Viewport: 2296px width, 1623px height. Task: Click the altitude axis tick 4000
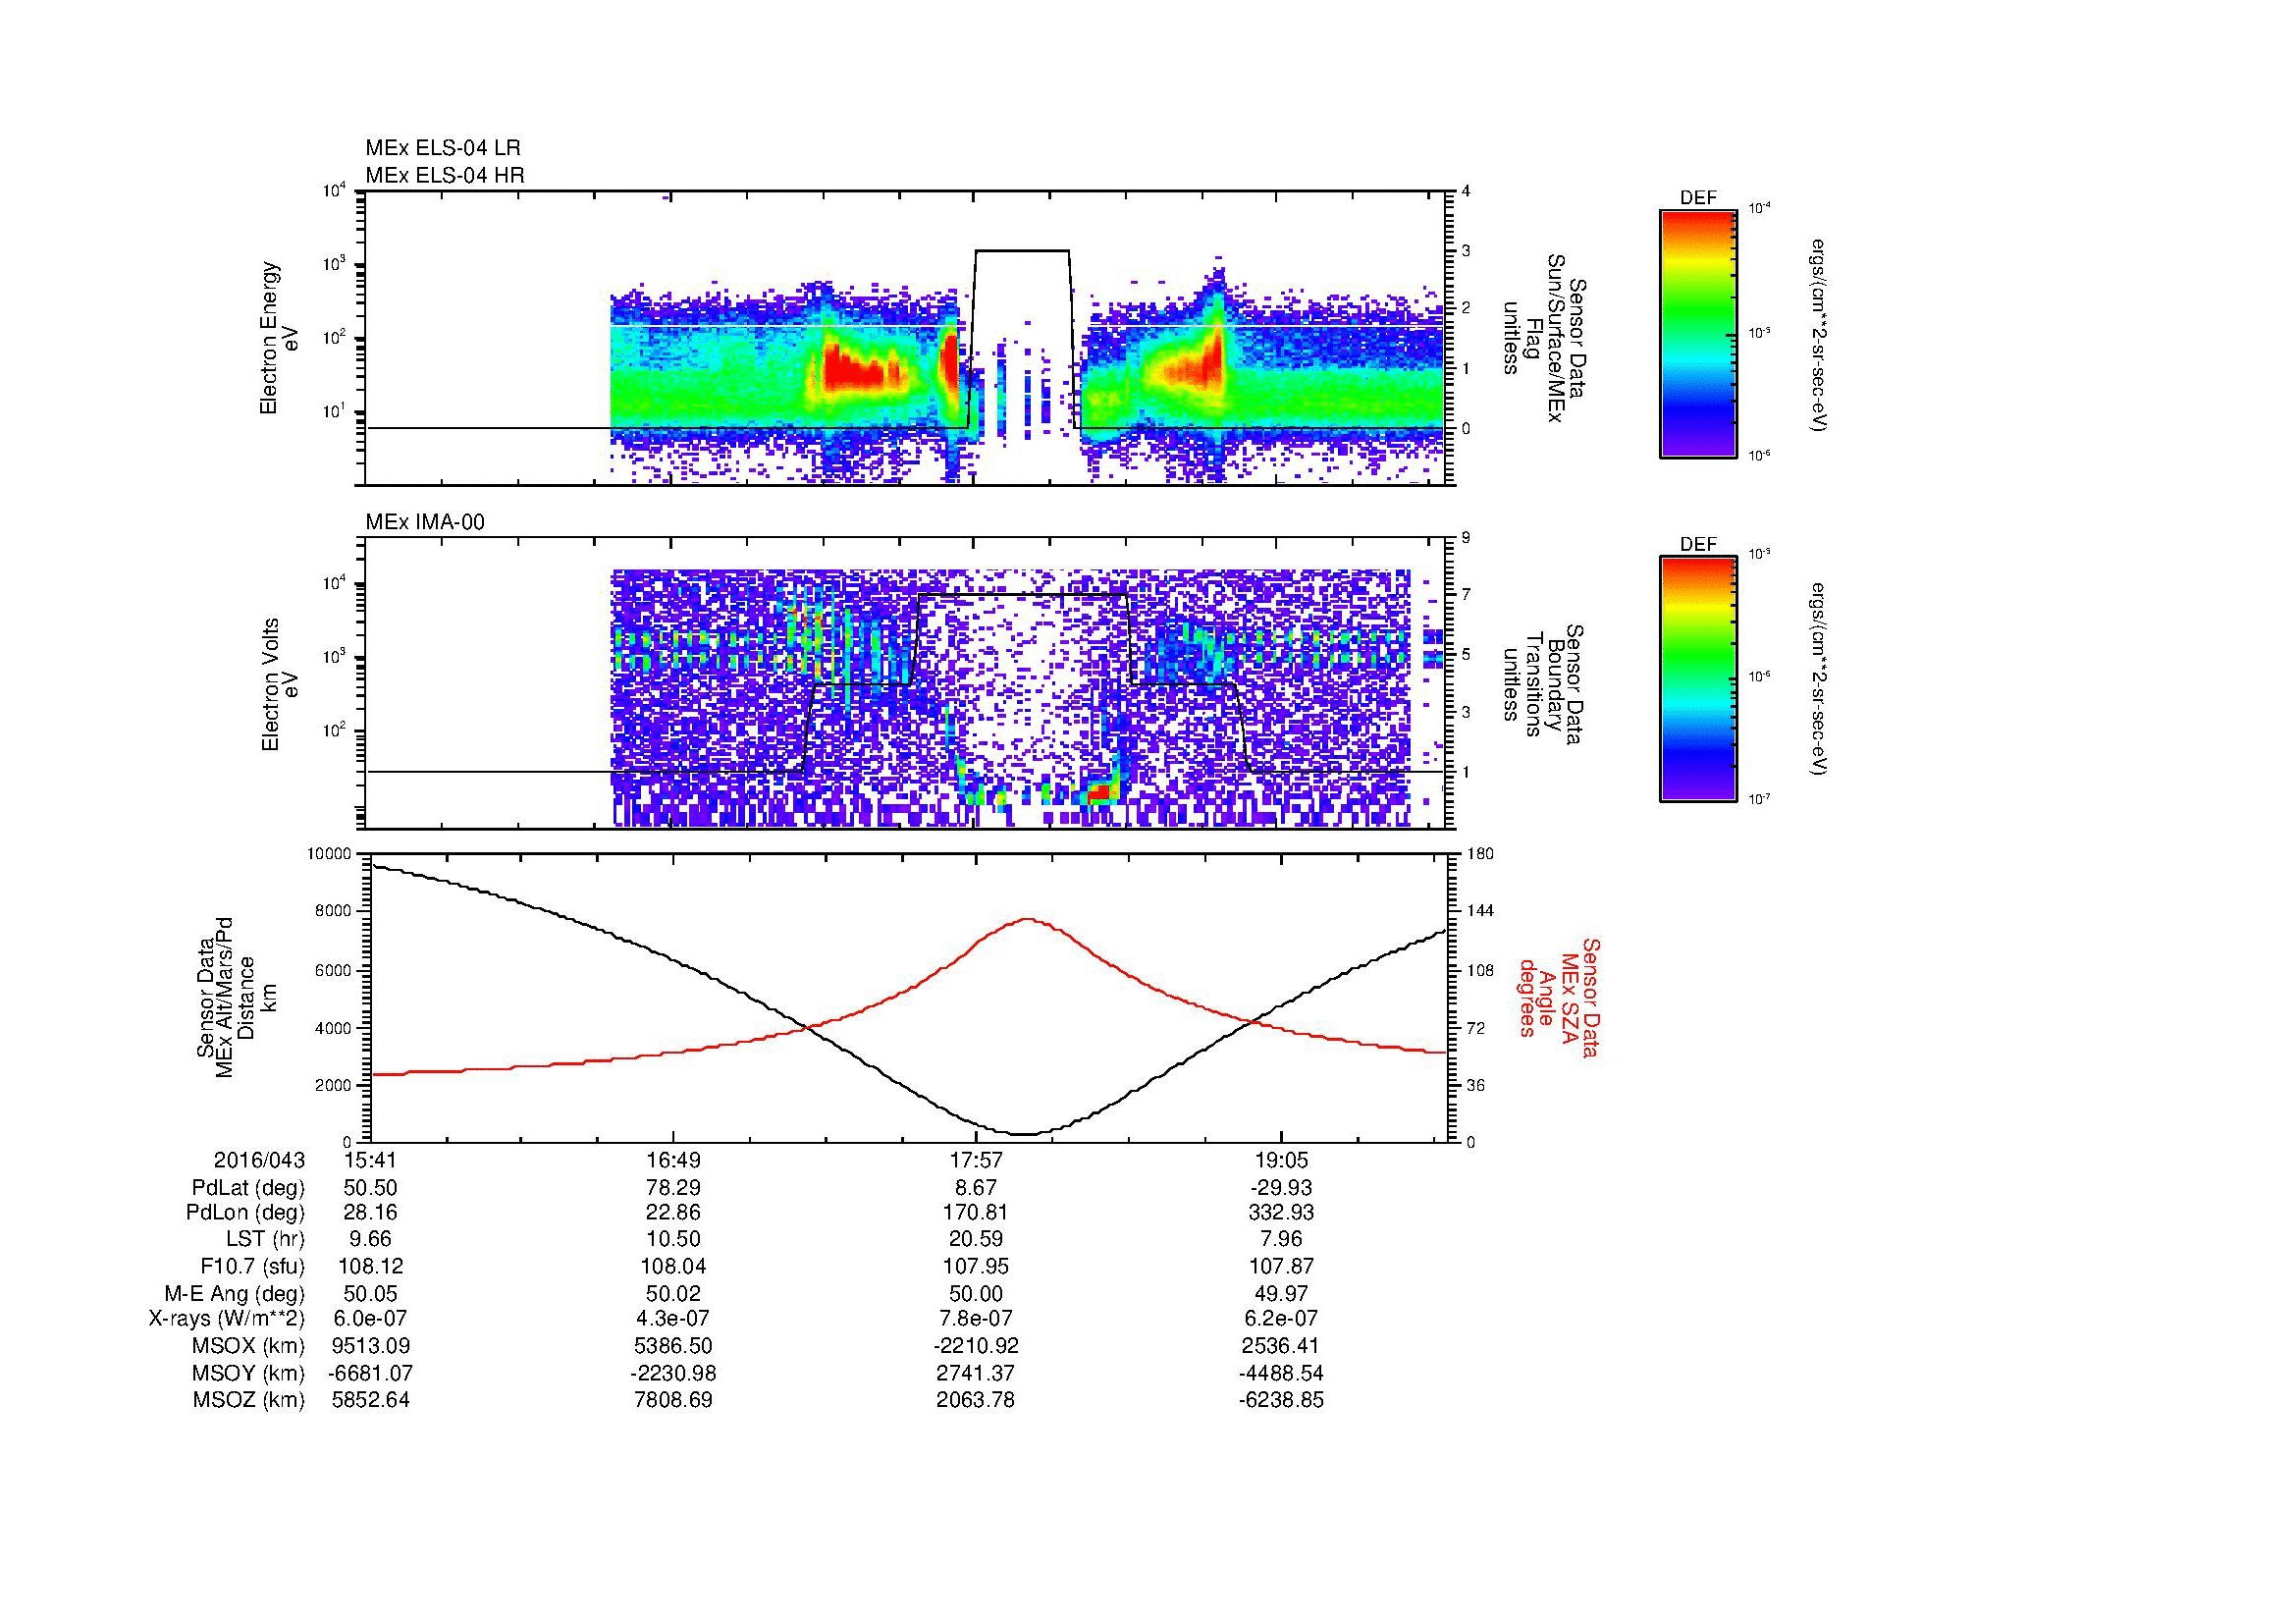point(334,1027)
